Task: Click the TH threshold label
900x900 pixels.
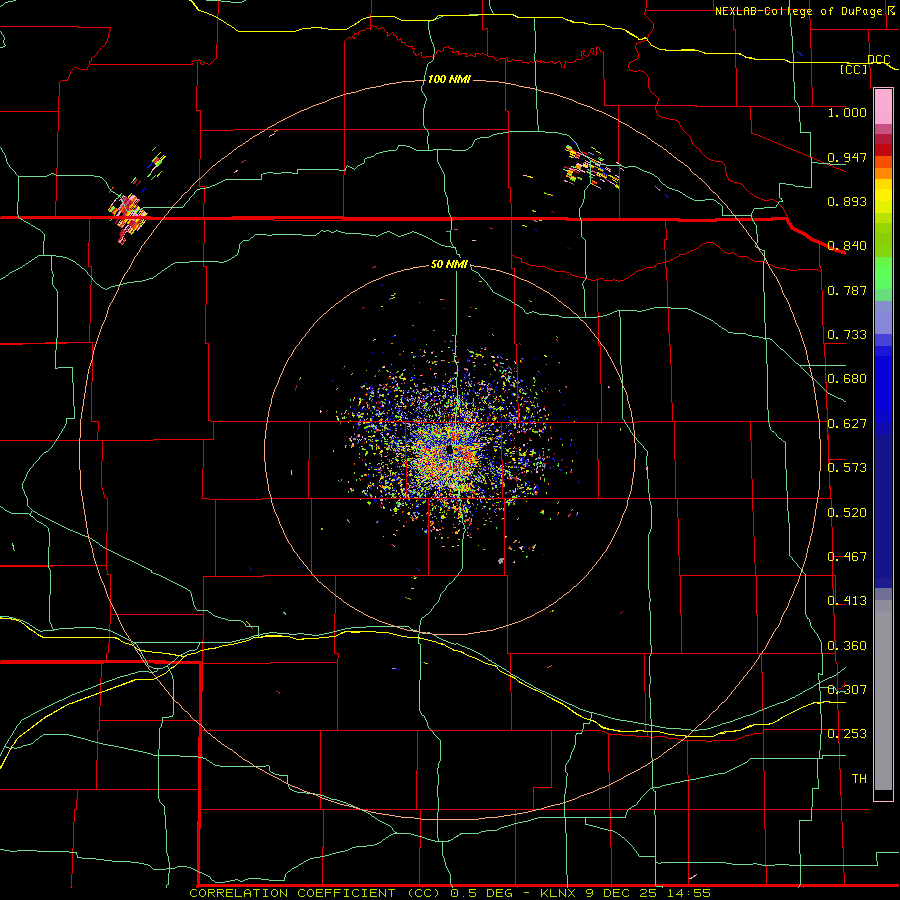Action: [859, 779]
